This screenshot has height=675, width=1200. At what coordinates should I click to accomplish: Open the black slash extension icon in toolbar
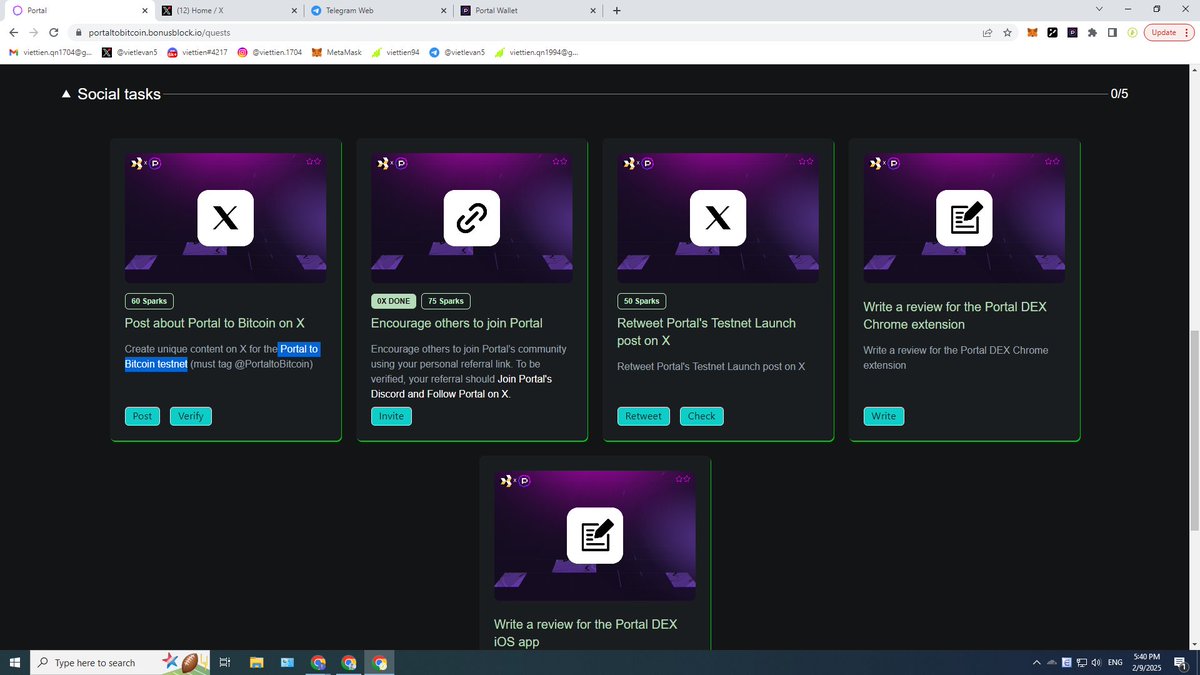click(1053, 32)
